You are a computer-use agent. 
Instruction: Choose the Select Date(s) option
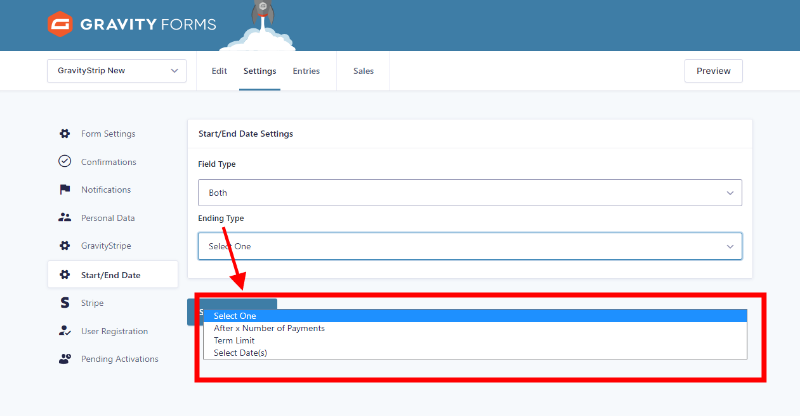click(x=475, y=353)
